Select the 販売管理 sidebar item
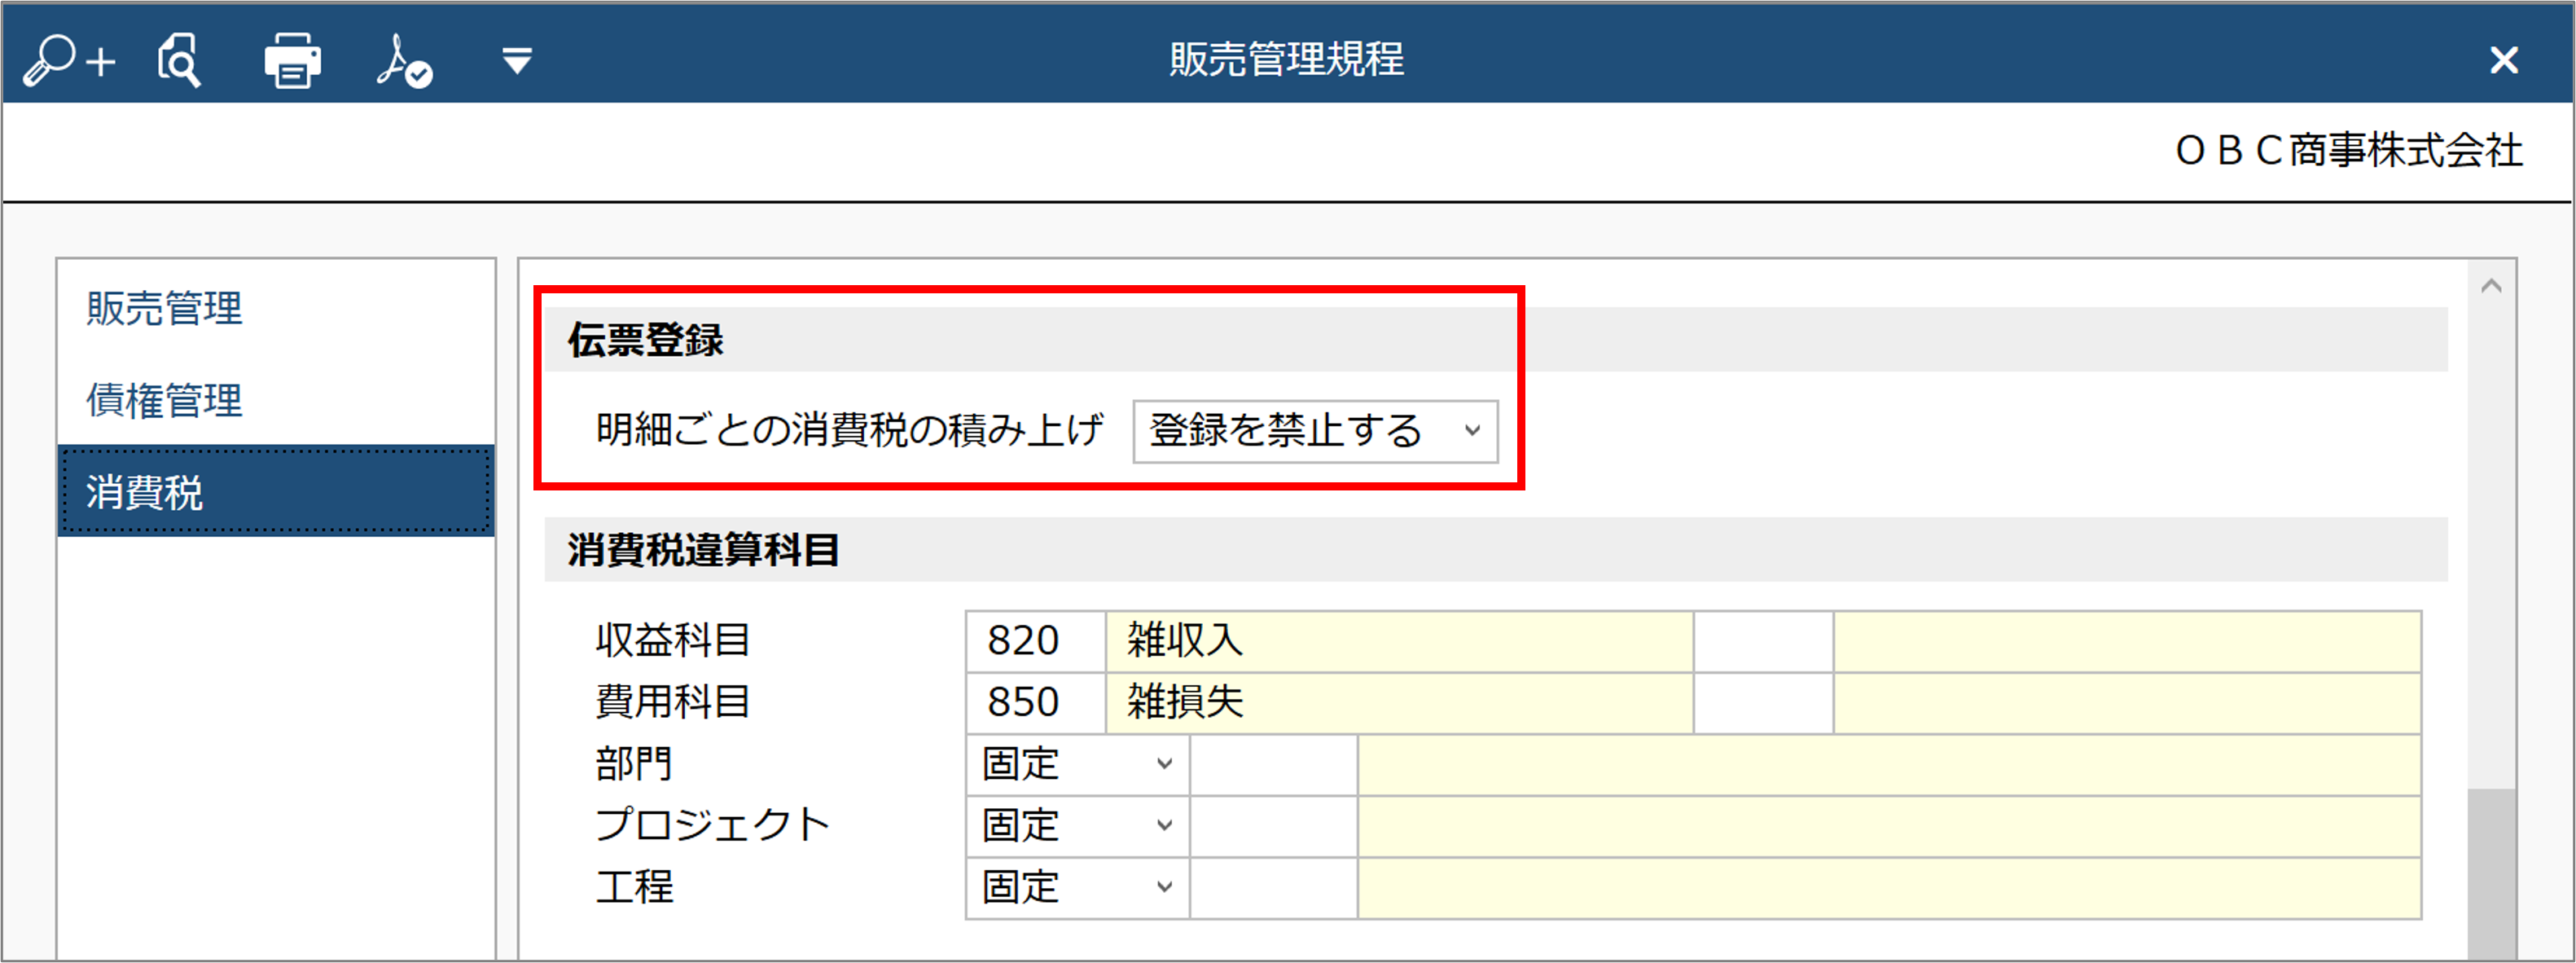The image size is (2576, 963). [x=276, y=308]
